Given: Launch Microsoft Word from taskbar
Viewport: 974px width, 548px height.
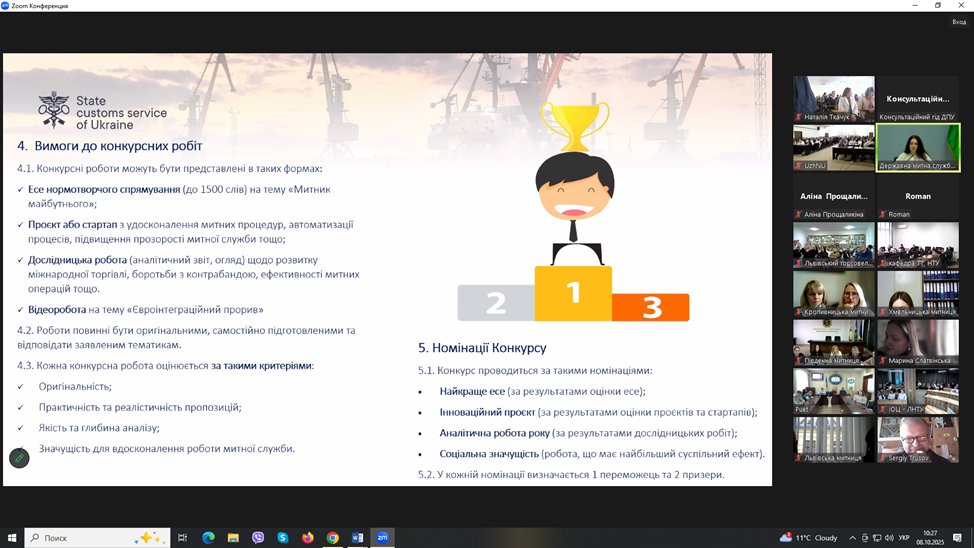Looking at the screenshot, I should pyautogui.click(x=357, y=537).
